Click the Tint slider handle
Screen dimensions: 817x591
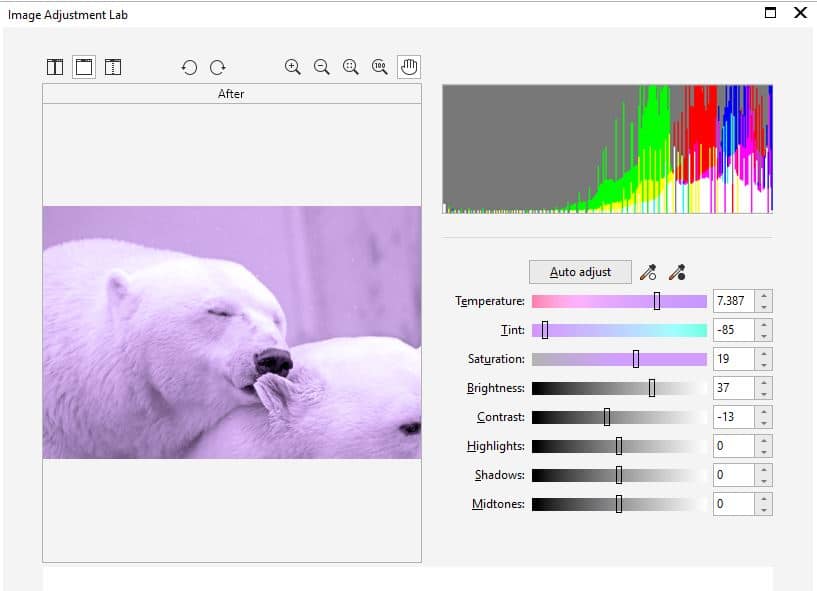coord(545,330)
